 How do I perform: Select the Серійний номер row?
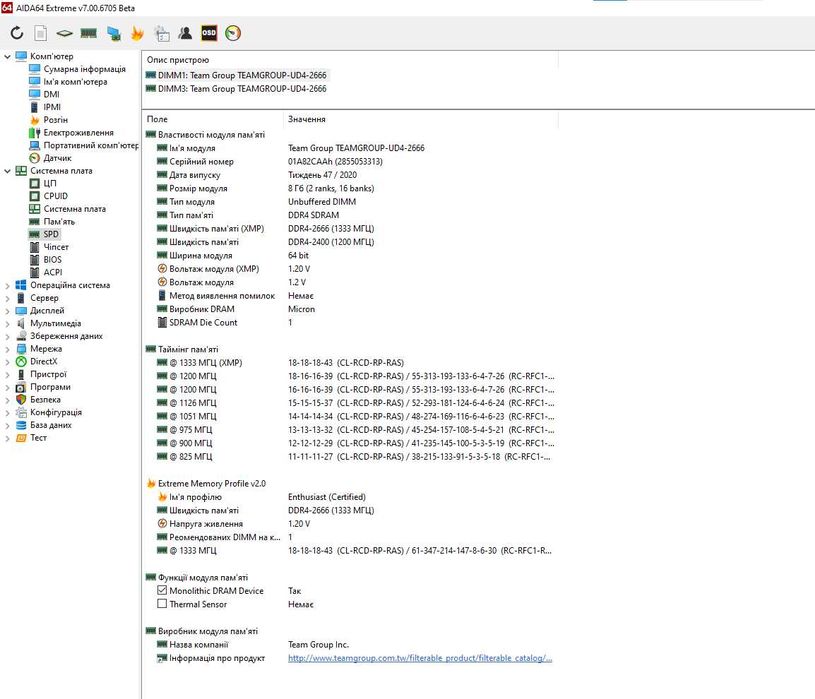click(x=350, y=162)
